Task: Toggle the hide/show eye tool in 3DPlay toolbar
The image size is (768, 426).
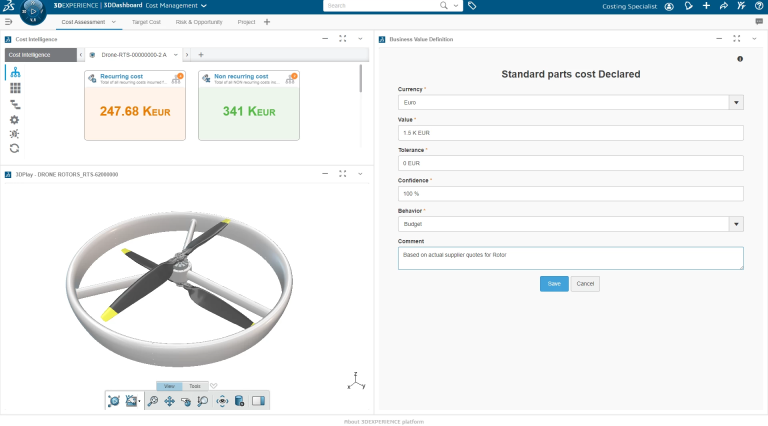Action: coord(221,401)
